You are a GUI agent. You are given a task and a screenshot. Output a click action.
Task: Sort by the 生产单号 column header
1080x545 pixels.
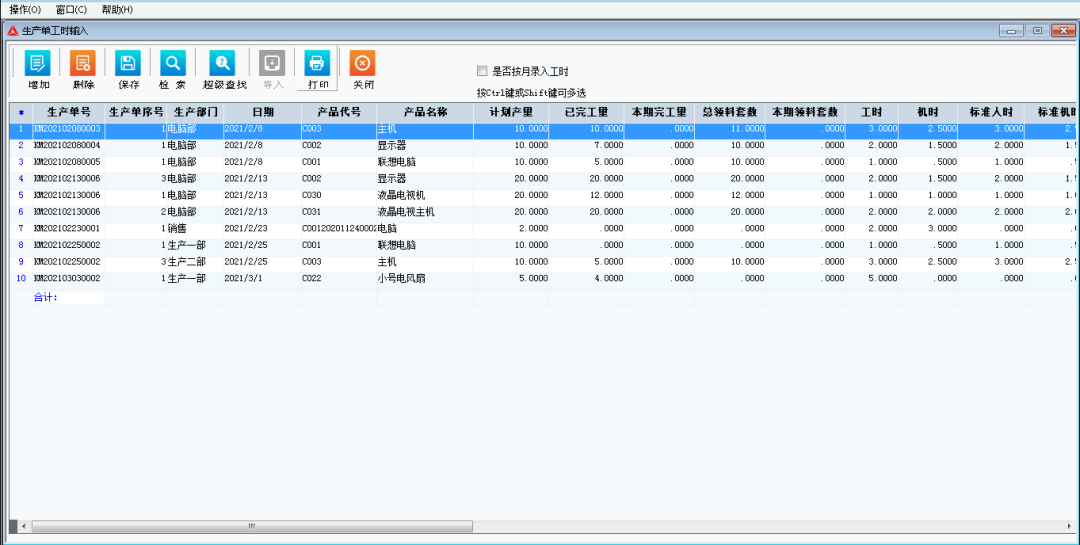68,112
